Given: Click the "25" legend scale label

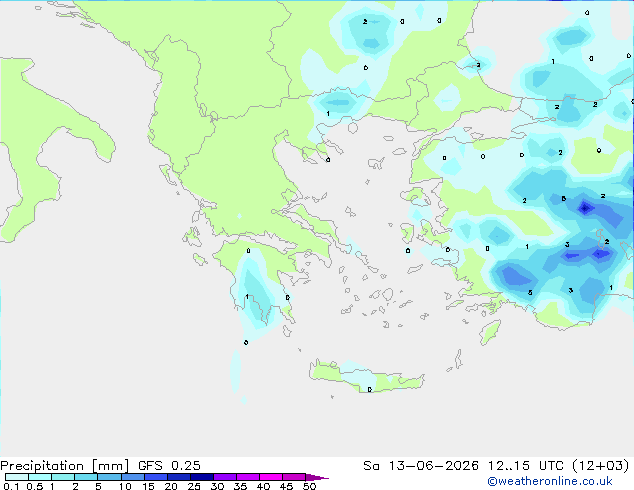Looking at the screenshot, I should (194, 486).
